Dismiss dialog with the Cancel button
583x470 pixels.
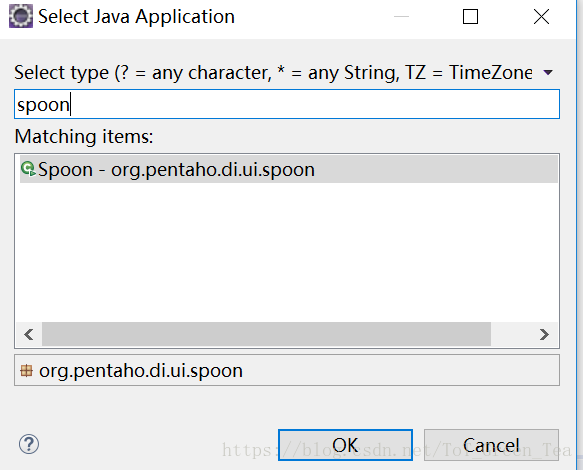[491, 445]
